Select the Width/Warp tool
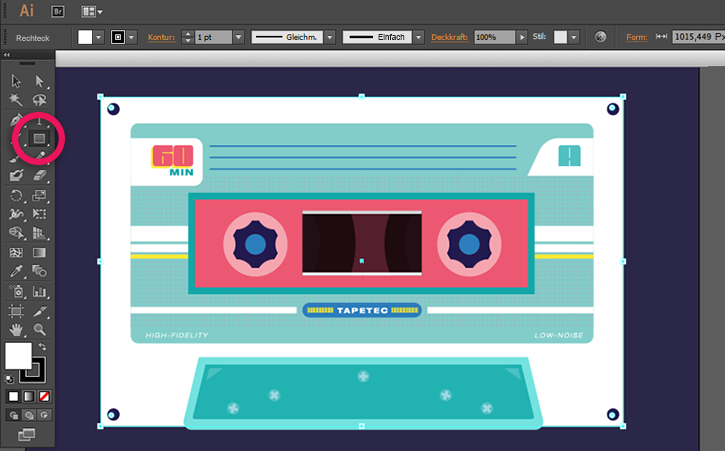This screenshot has width=725, height=451. point(16,214)
